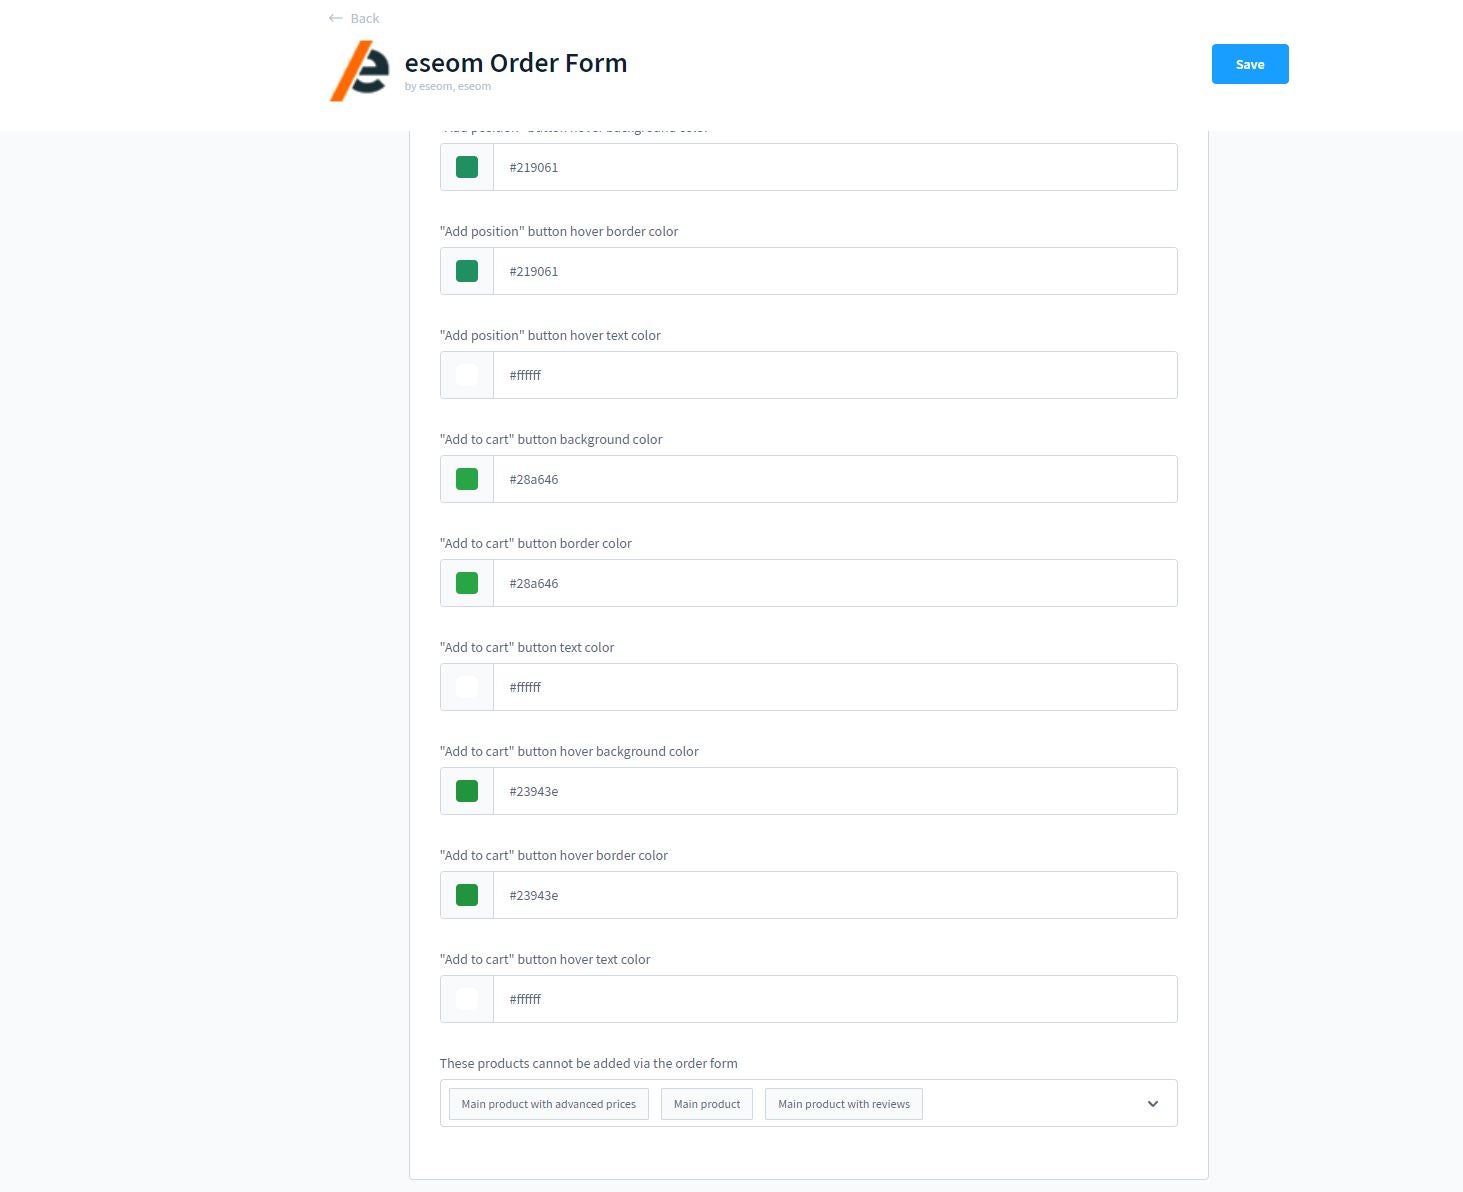The height and width of the screenshot is (1192, 1463).
Task: Edit Add to cart hover background color field
Action: [x=835, y=791]
